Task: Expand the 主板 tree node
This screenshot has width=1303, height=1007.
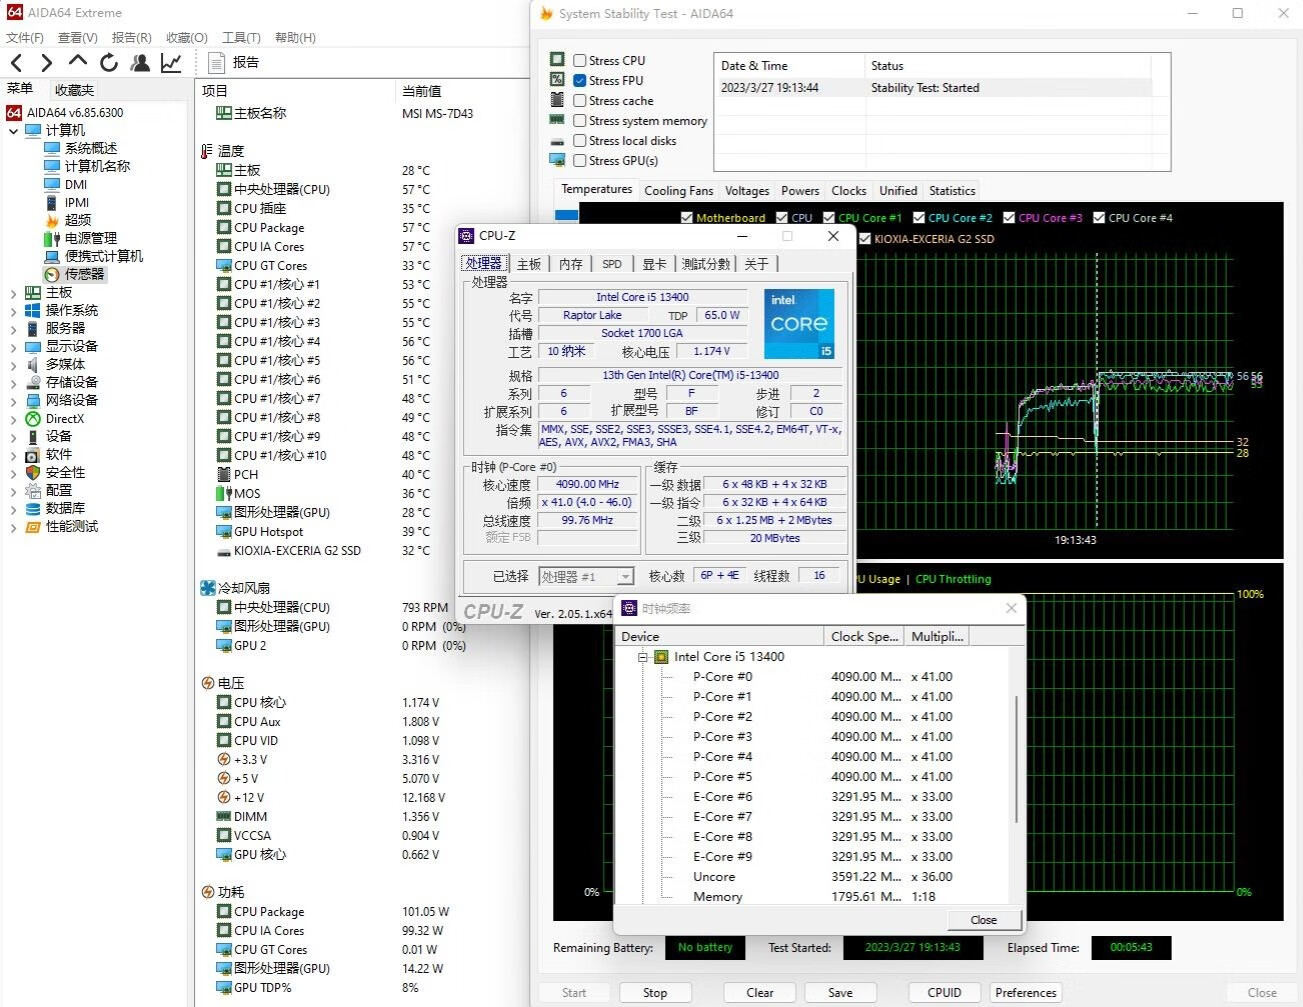Action: point(13,293)
